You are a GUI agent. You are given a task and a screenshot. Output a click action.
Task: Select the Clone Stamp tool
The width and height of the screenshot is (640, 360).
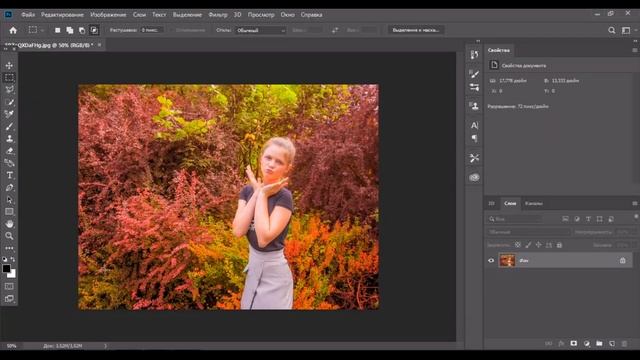(9, 139)
